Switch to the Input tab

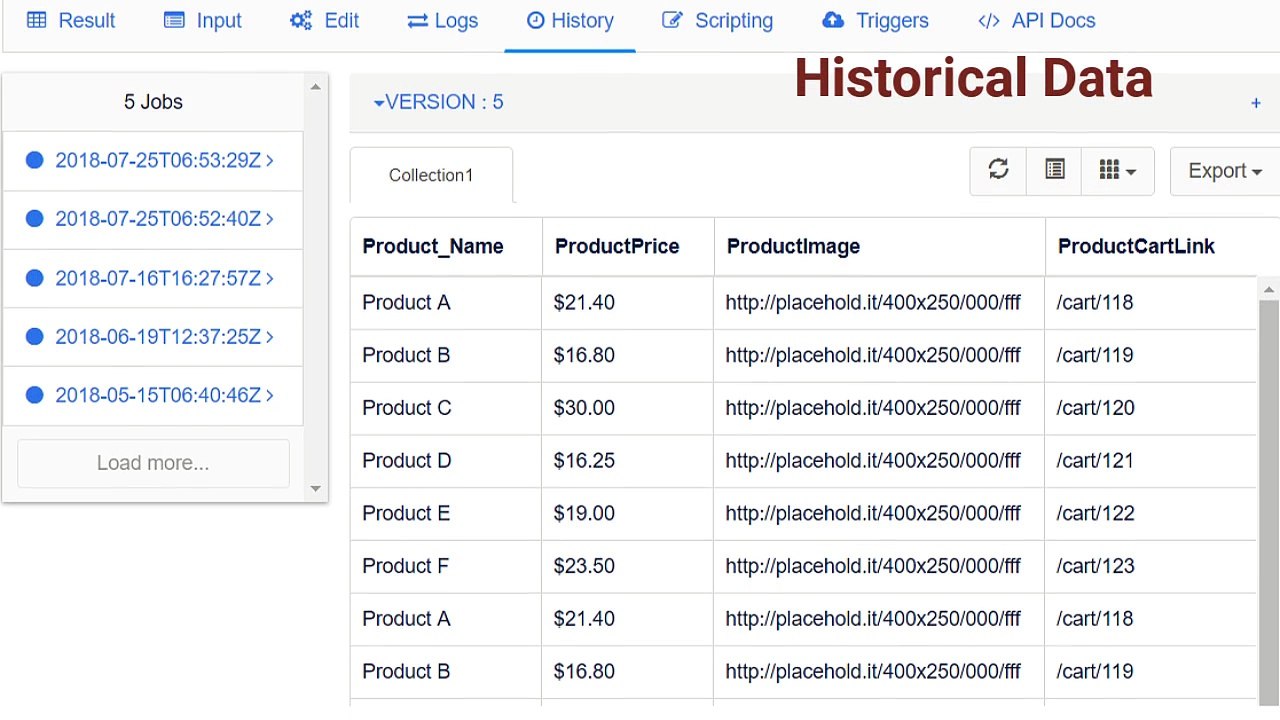point(203,21)
